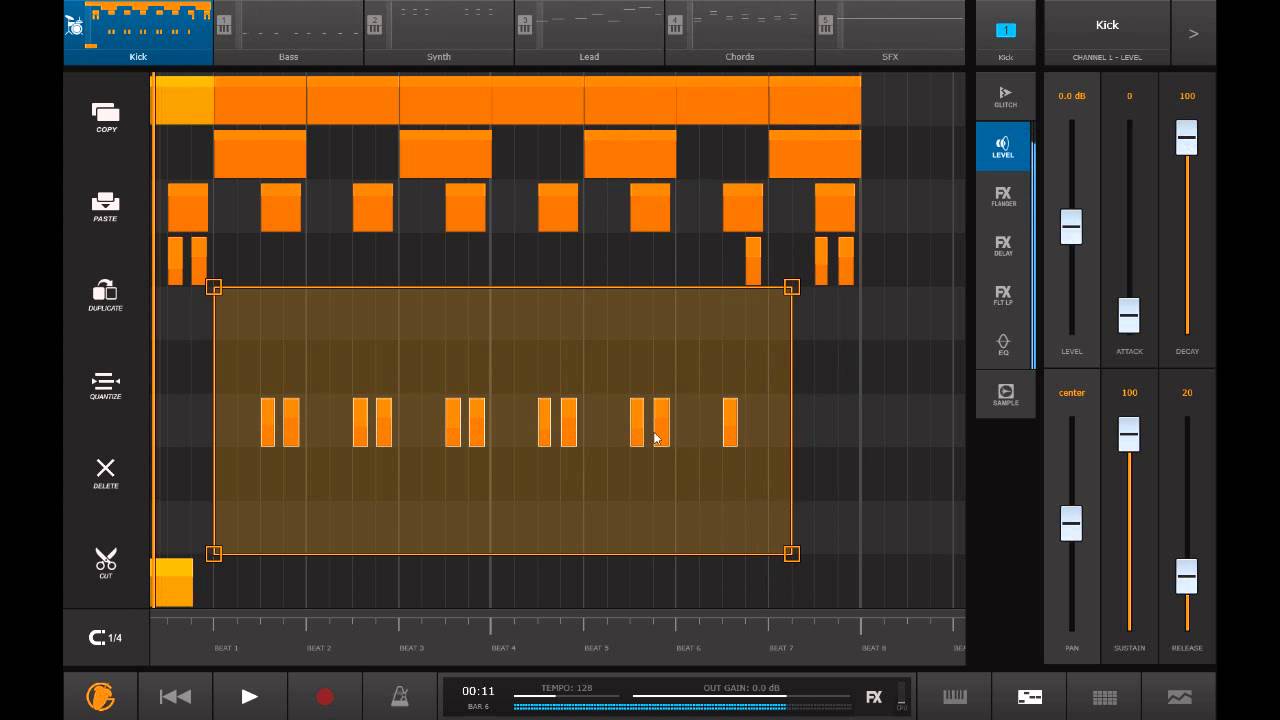Click the 00:11 time display
The image size is (1280, 720).
(478, 691)
